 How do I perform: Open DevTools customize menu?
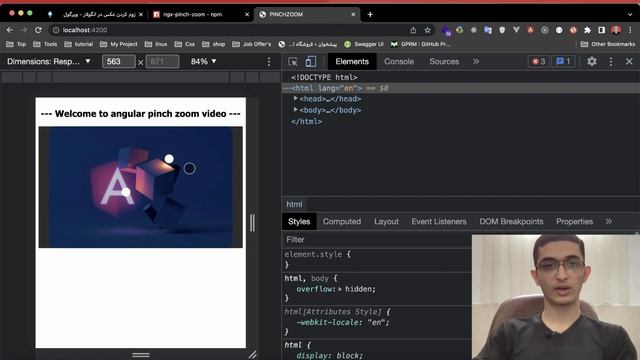[x=611, y=62]
